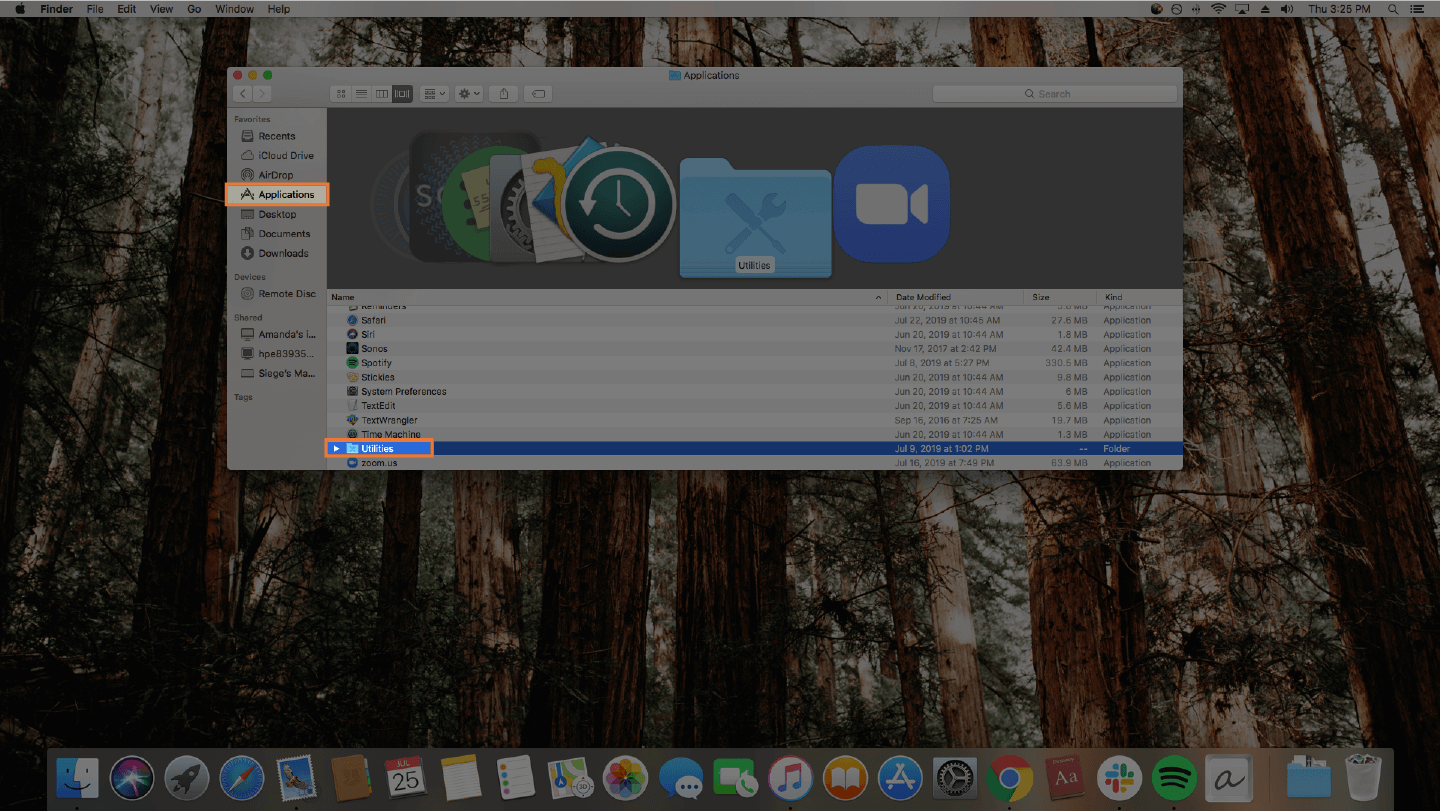Select the Spotify row in the list
Screen dimensions: 1440x811
pos(755,363)
